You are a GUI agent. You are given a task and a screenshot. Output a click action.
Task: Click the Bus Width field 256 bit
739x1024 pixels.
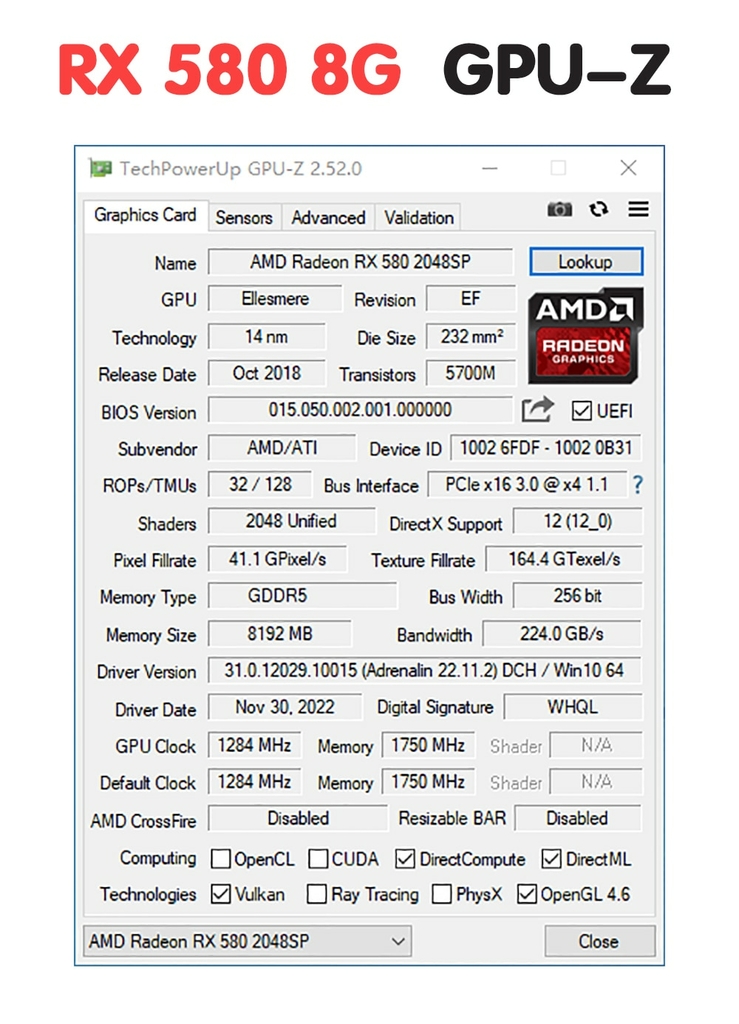(x=578, y=596)
